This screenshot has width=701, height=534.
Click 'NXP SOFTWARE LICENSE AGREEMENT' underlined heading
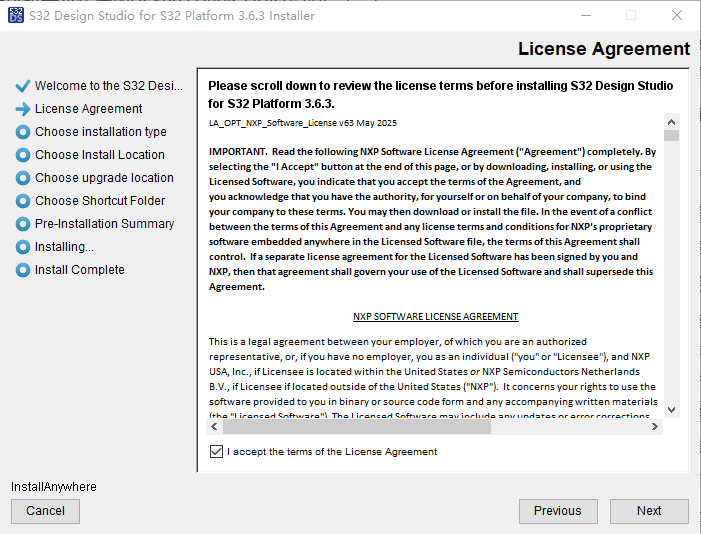point(435,317)
